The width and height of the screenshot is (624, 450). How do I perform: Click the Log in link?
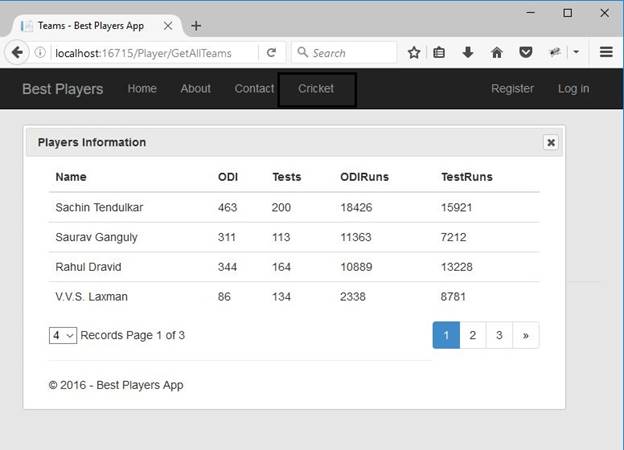[x=573, y=89]
